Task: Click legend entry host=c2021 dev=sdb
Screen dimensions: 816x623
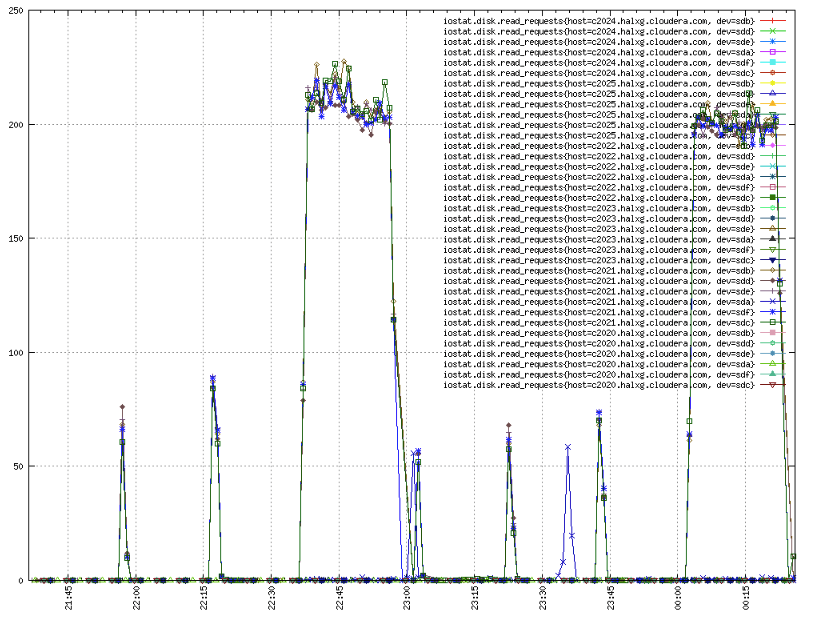Action: click(x=614, y=271)
